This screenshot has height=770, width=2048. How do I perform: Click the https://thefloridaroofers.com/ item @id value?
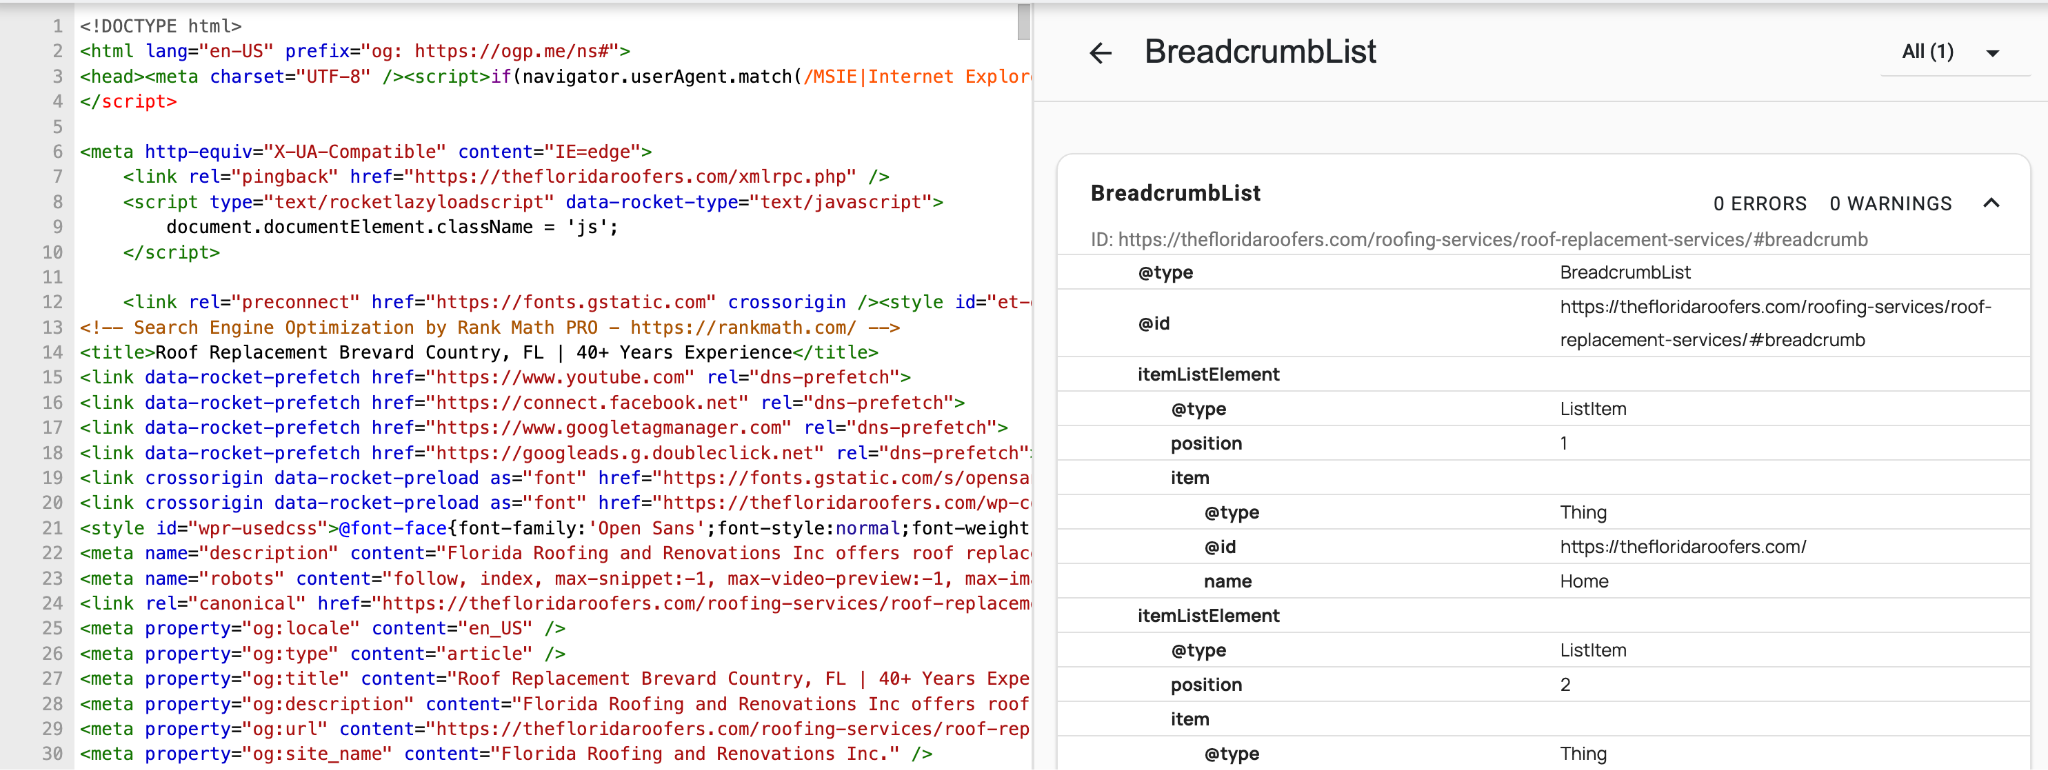(1683, 547)
